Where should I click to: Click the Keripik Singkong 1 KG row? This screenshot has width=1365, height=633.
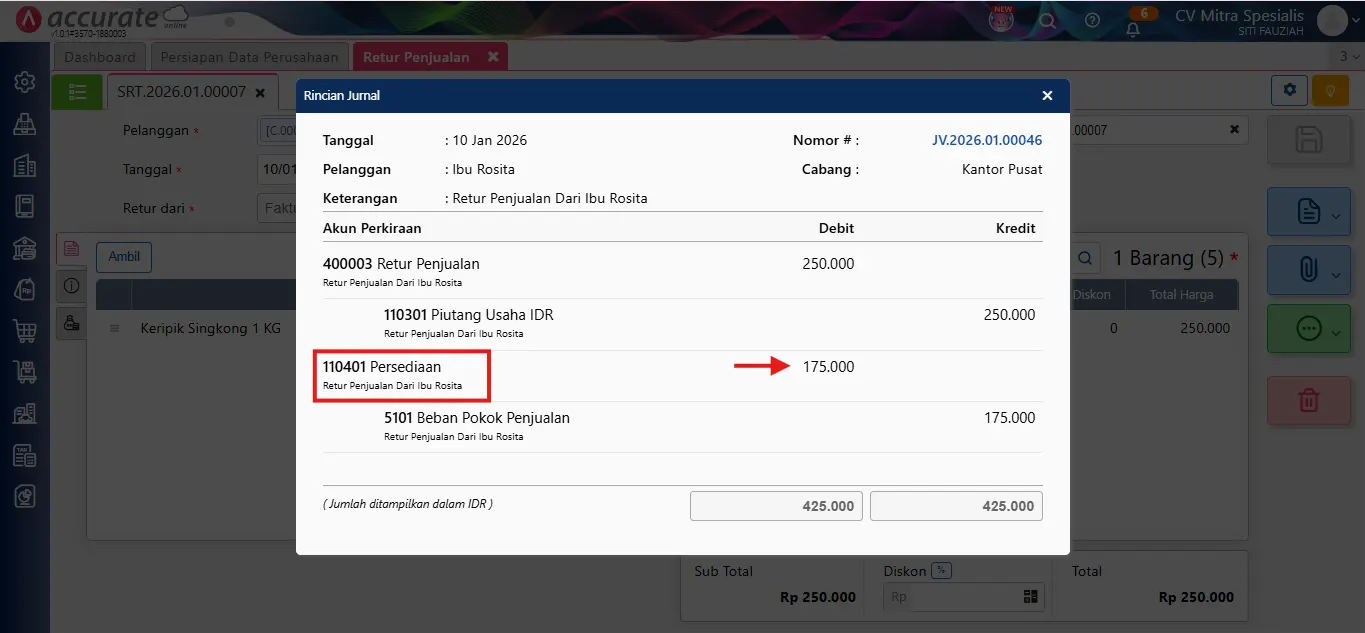point(210,328)
